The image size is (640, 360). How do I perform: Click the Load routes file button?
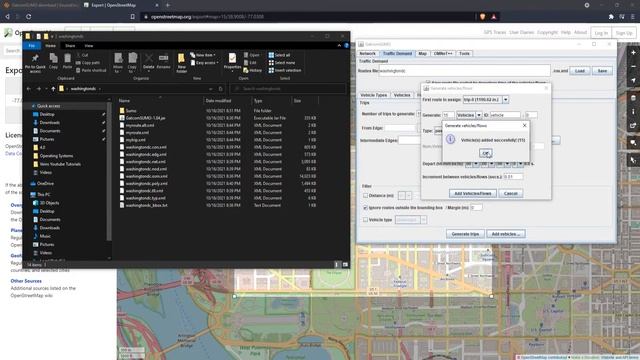(580, 71)
